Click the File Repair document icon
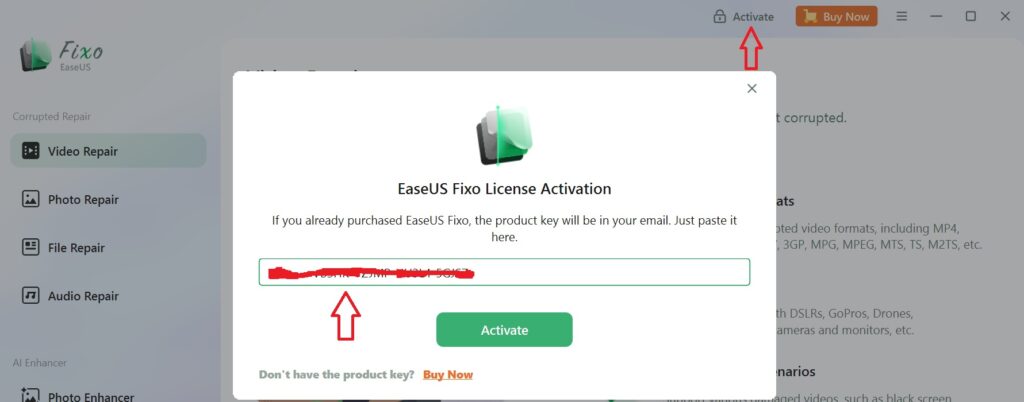Viewport: 1024px width, 402px height. pos(31,247)
